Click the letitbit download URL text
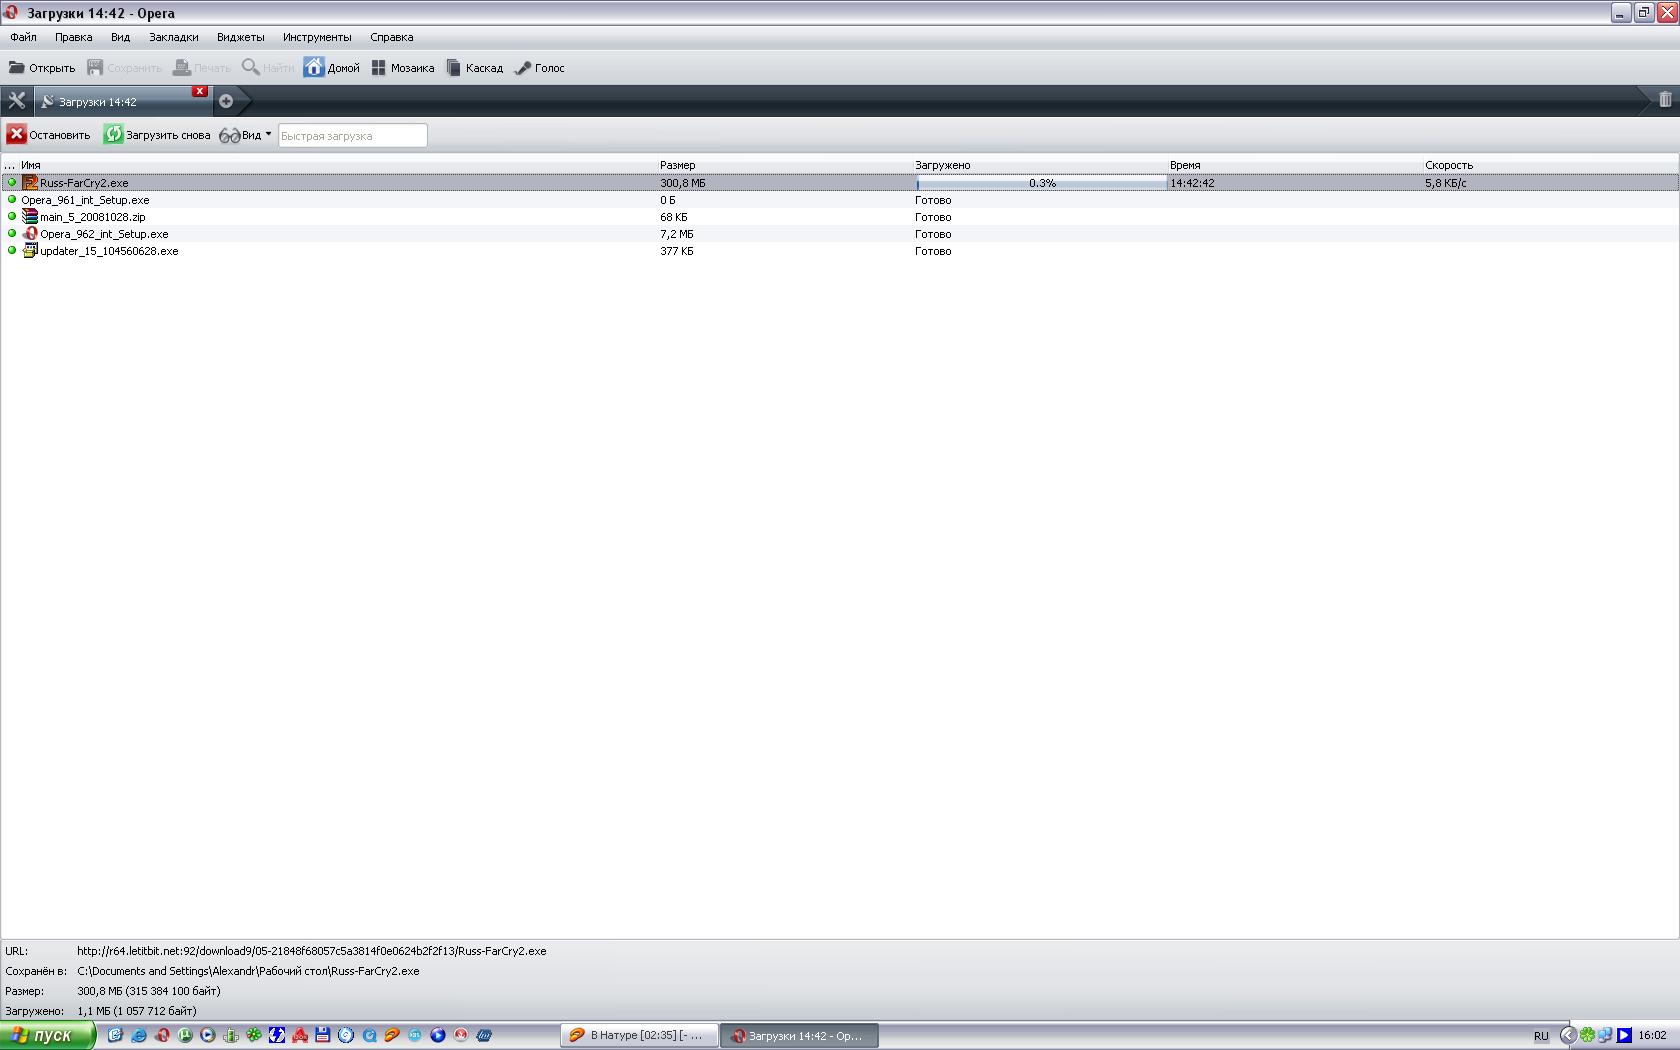 point(312,951)
